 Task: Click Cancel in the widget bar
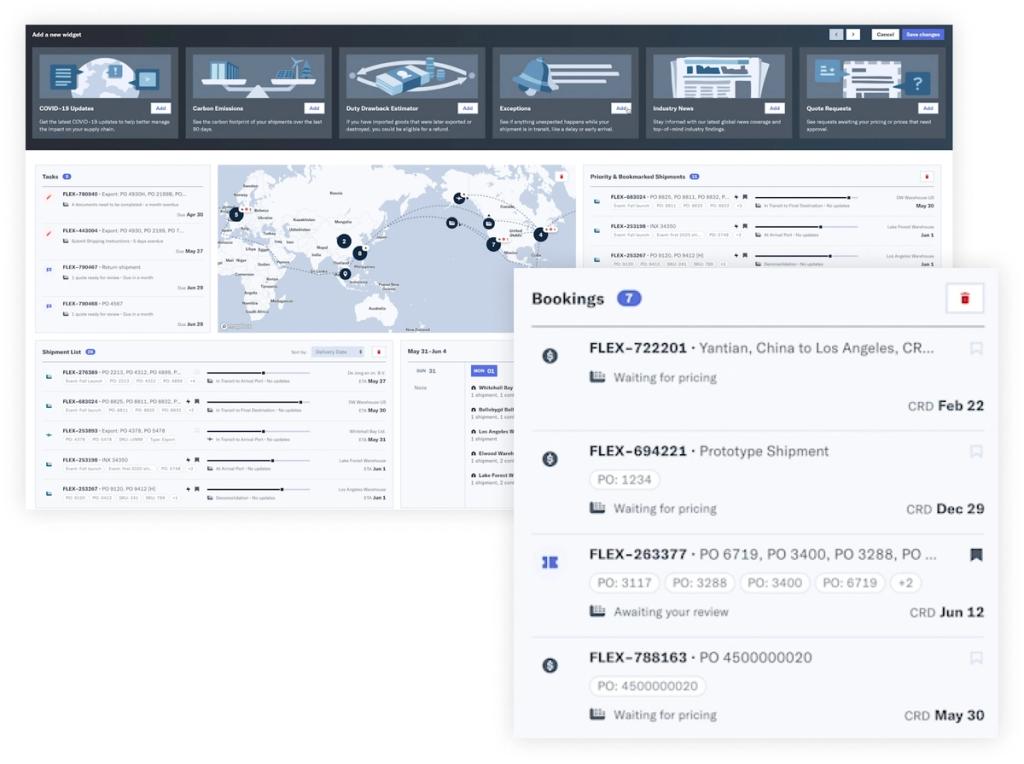[x=885, y=35]
